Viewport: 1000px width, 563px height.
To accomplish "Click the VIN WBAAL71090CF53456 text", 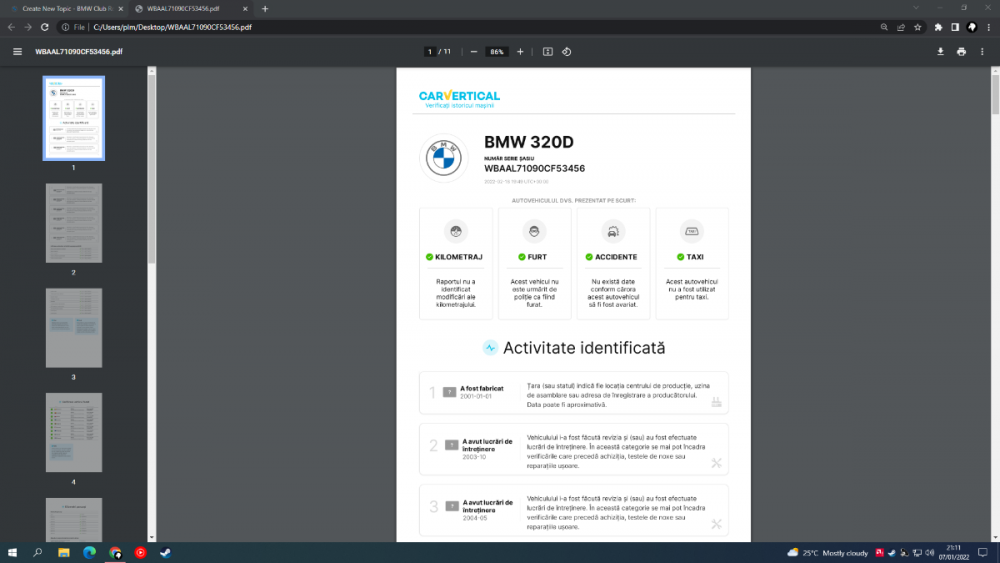I will point(534,168).
